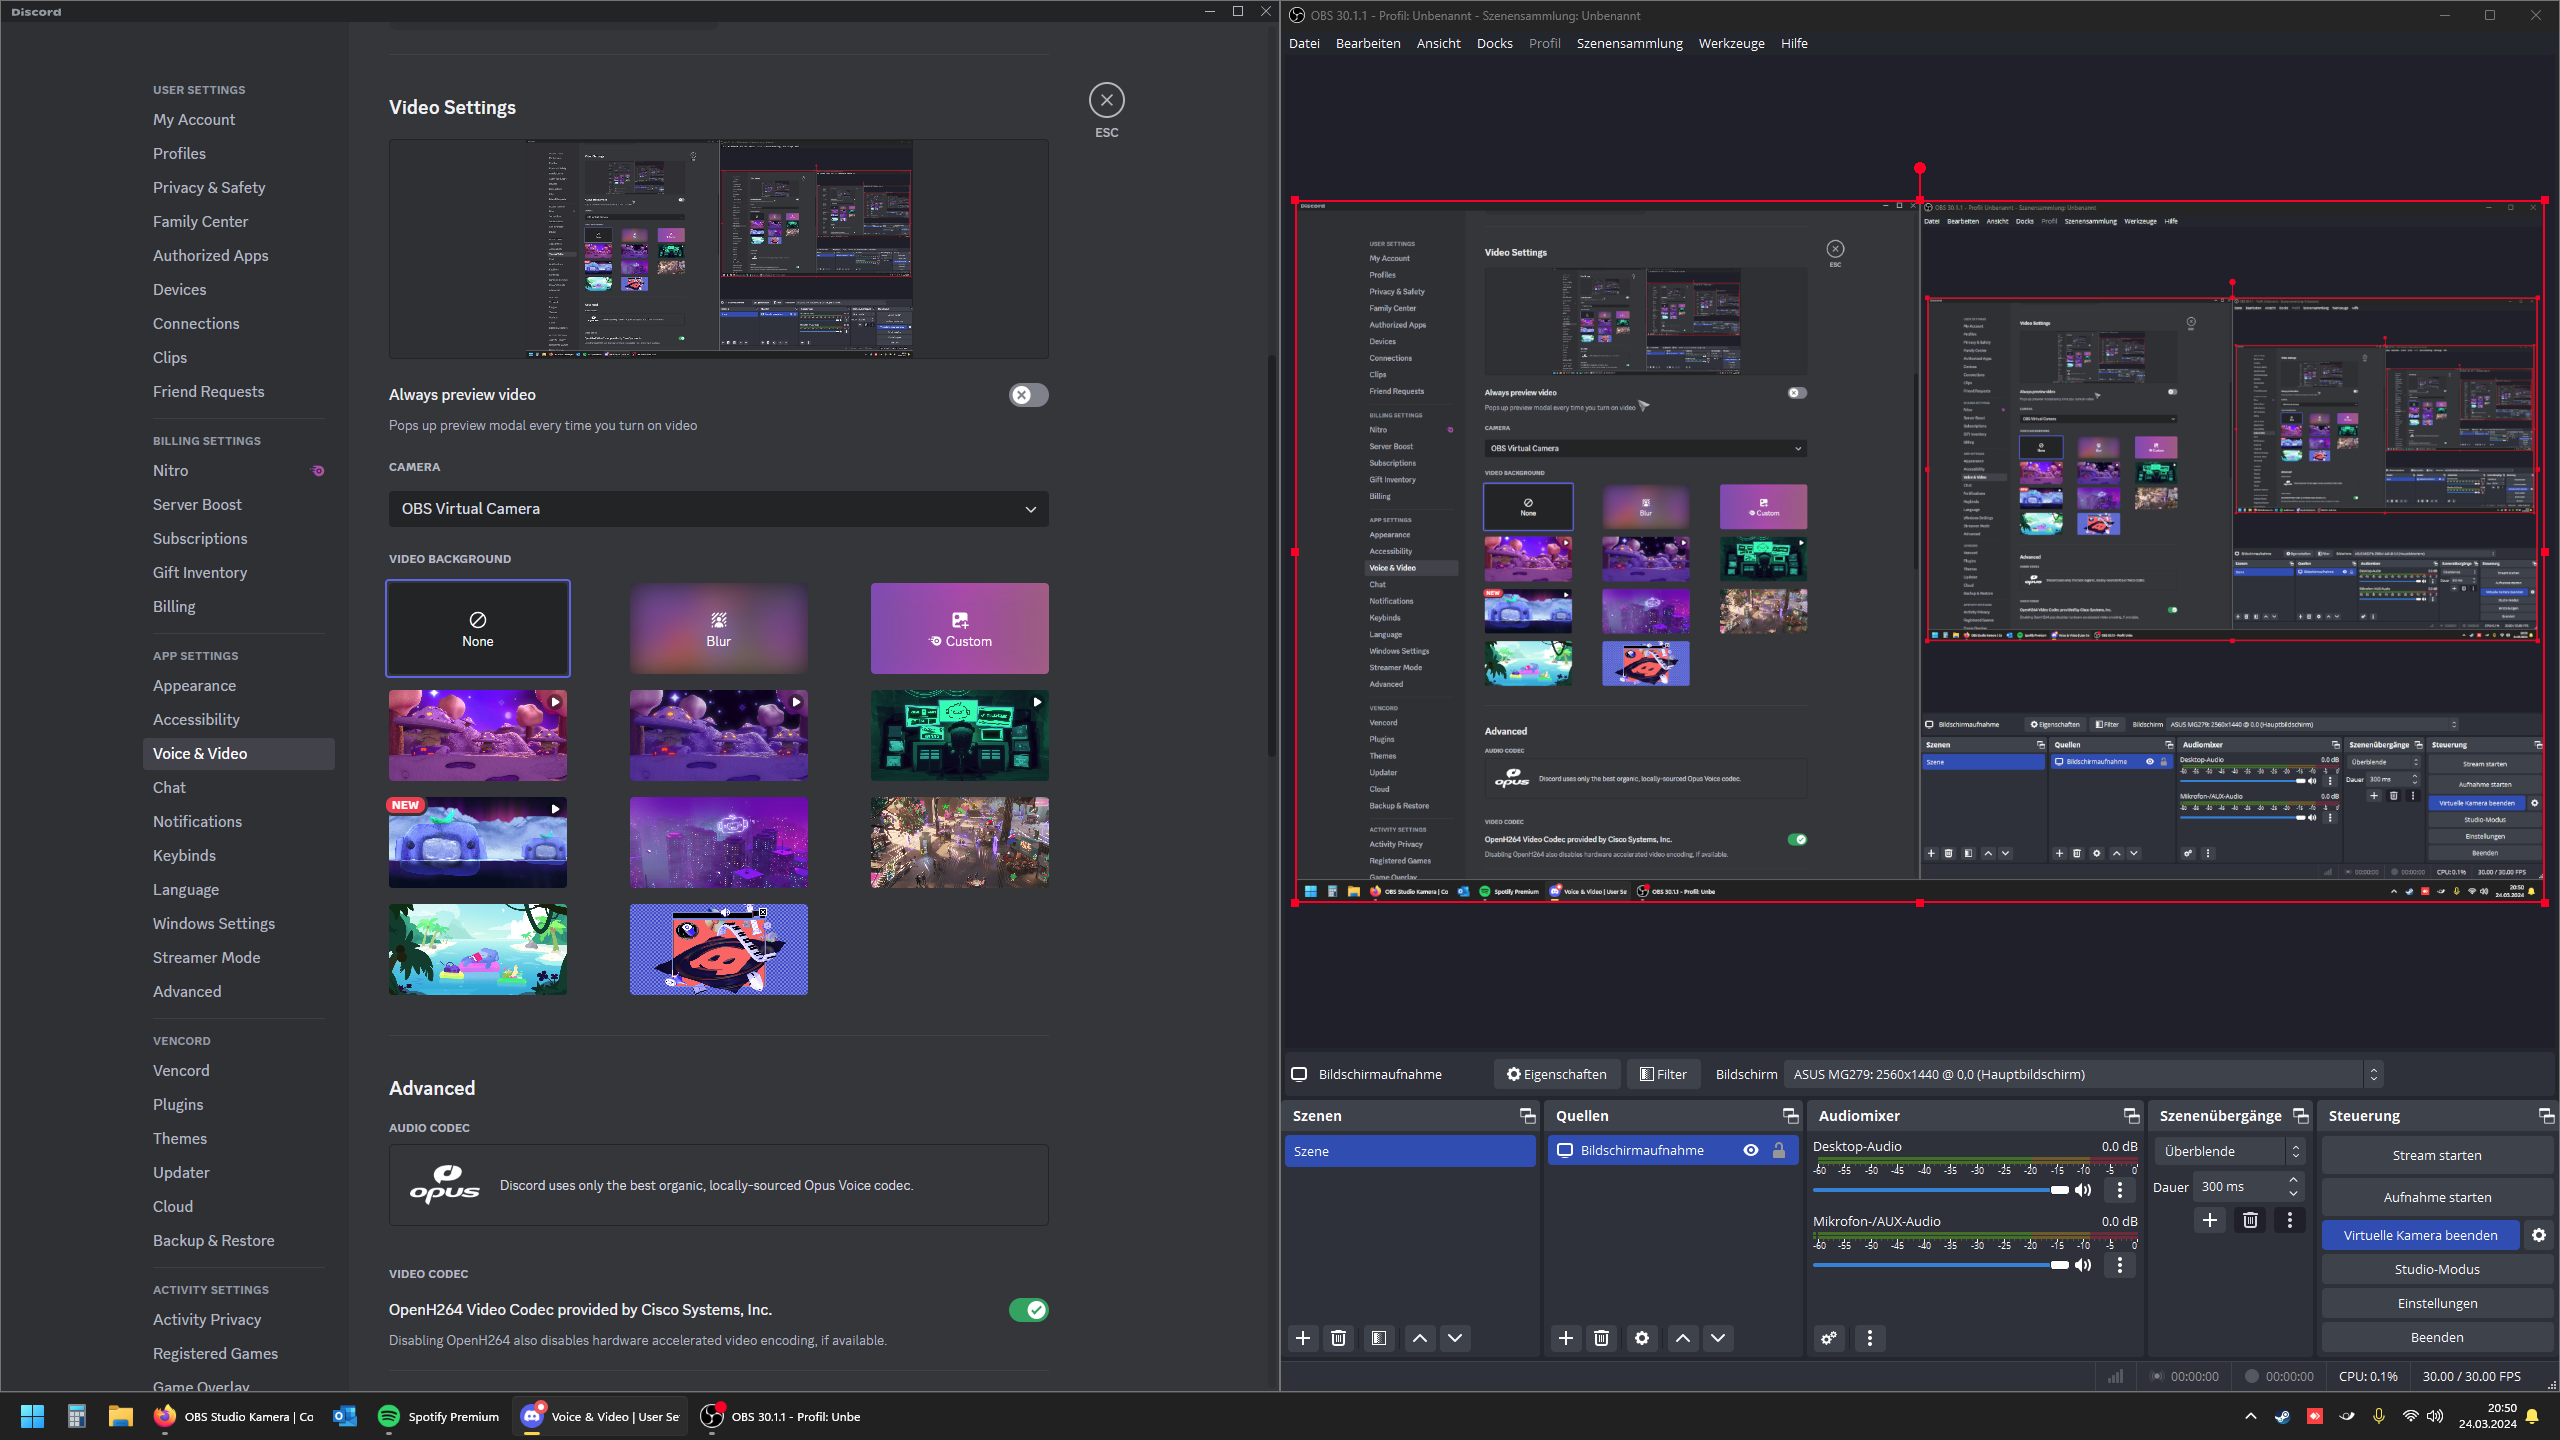Disable the OpenH264 Video Codec toggle

pos(1028,1310)
